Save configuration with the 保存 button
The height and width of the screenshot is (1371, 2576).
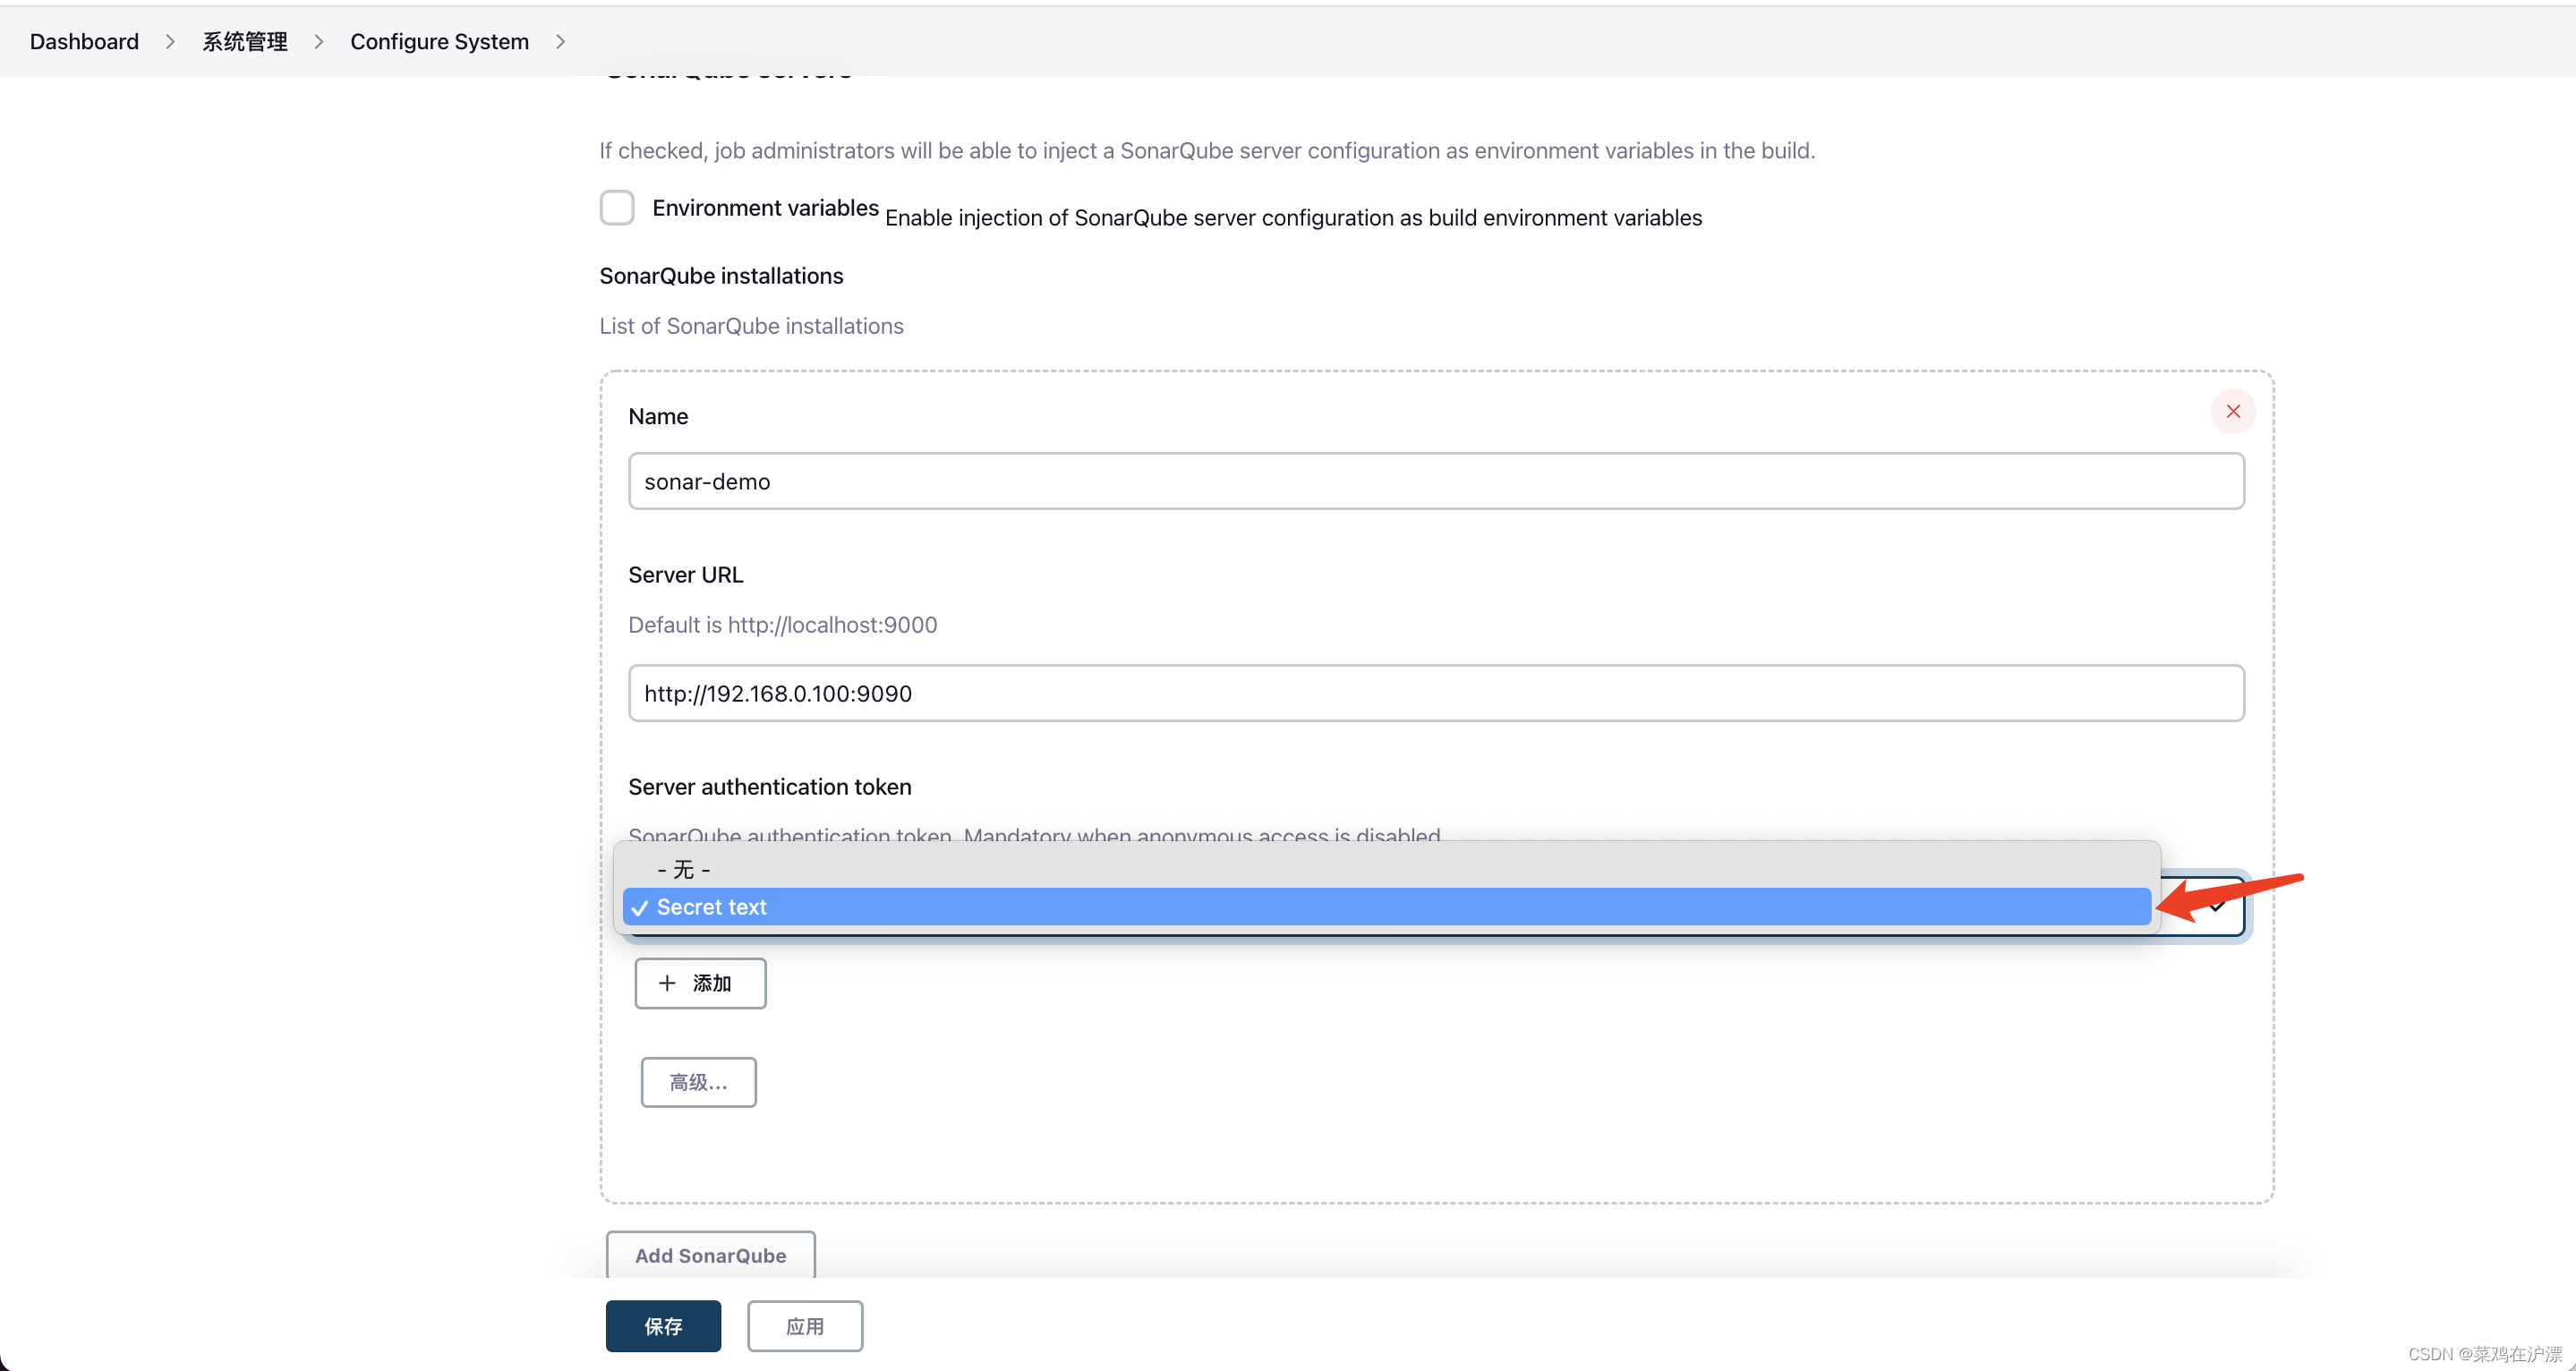click(663, 1326)
